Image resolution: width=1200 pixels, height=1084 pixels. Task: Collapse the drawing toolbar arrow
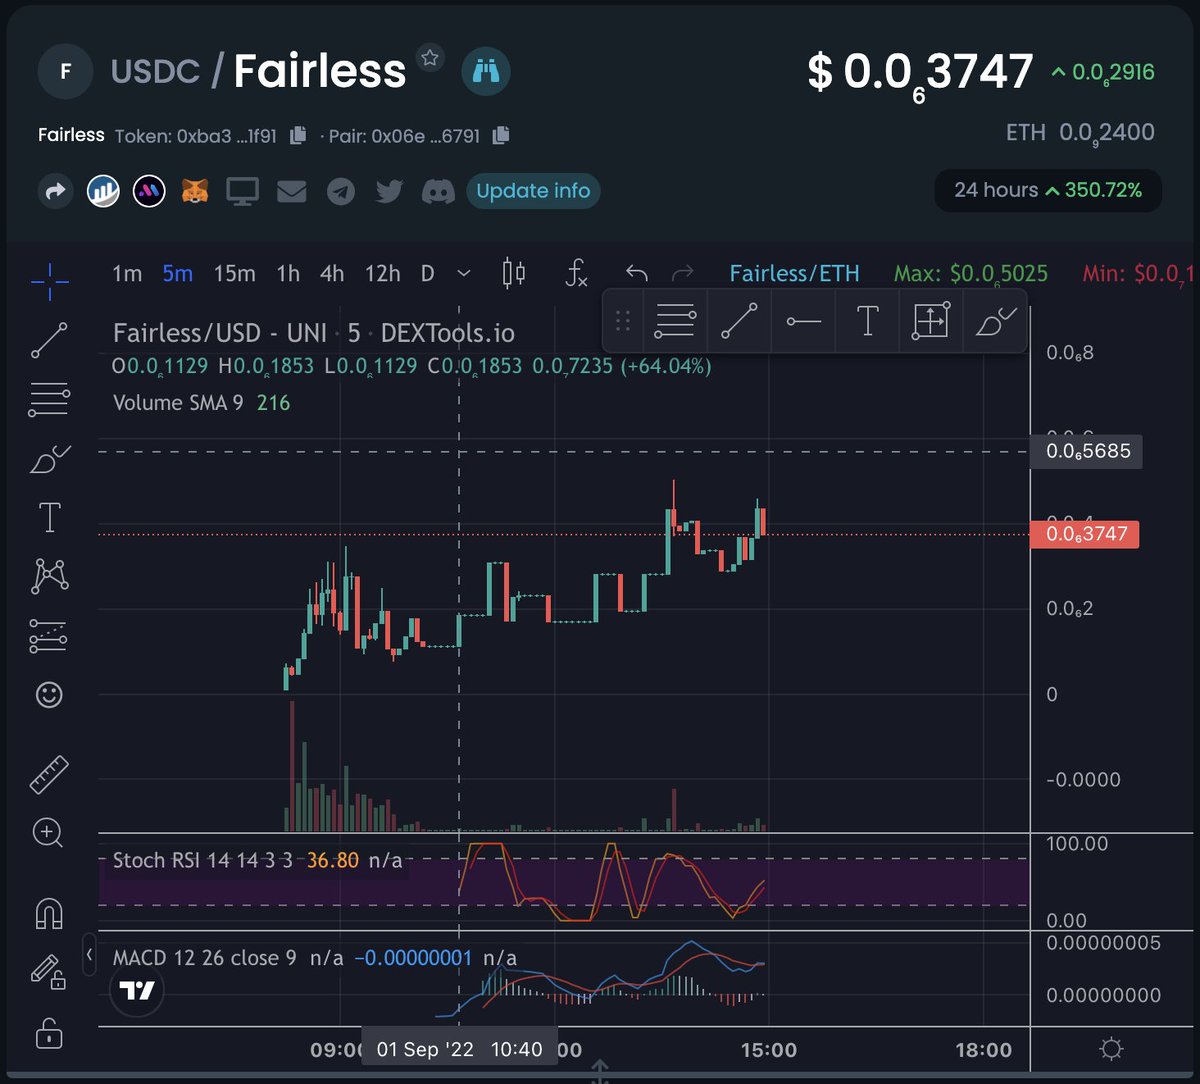[89, 954]
